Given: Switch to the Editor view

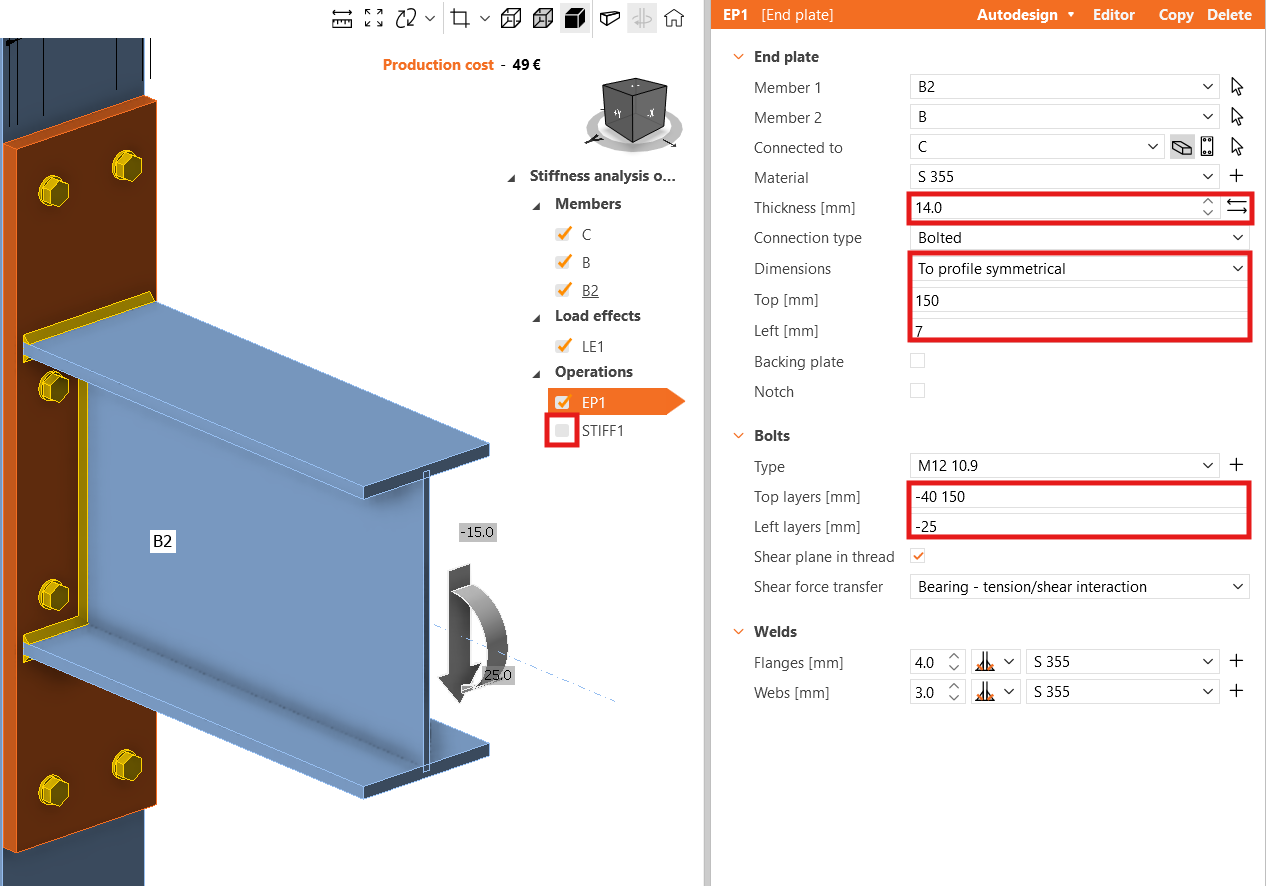Looking at the screenshot, I should (1112, 15).
